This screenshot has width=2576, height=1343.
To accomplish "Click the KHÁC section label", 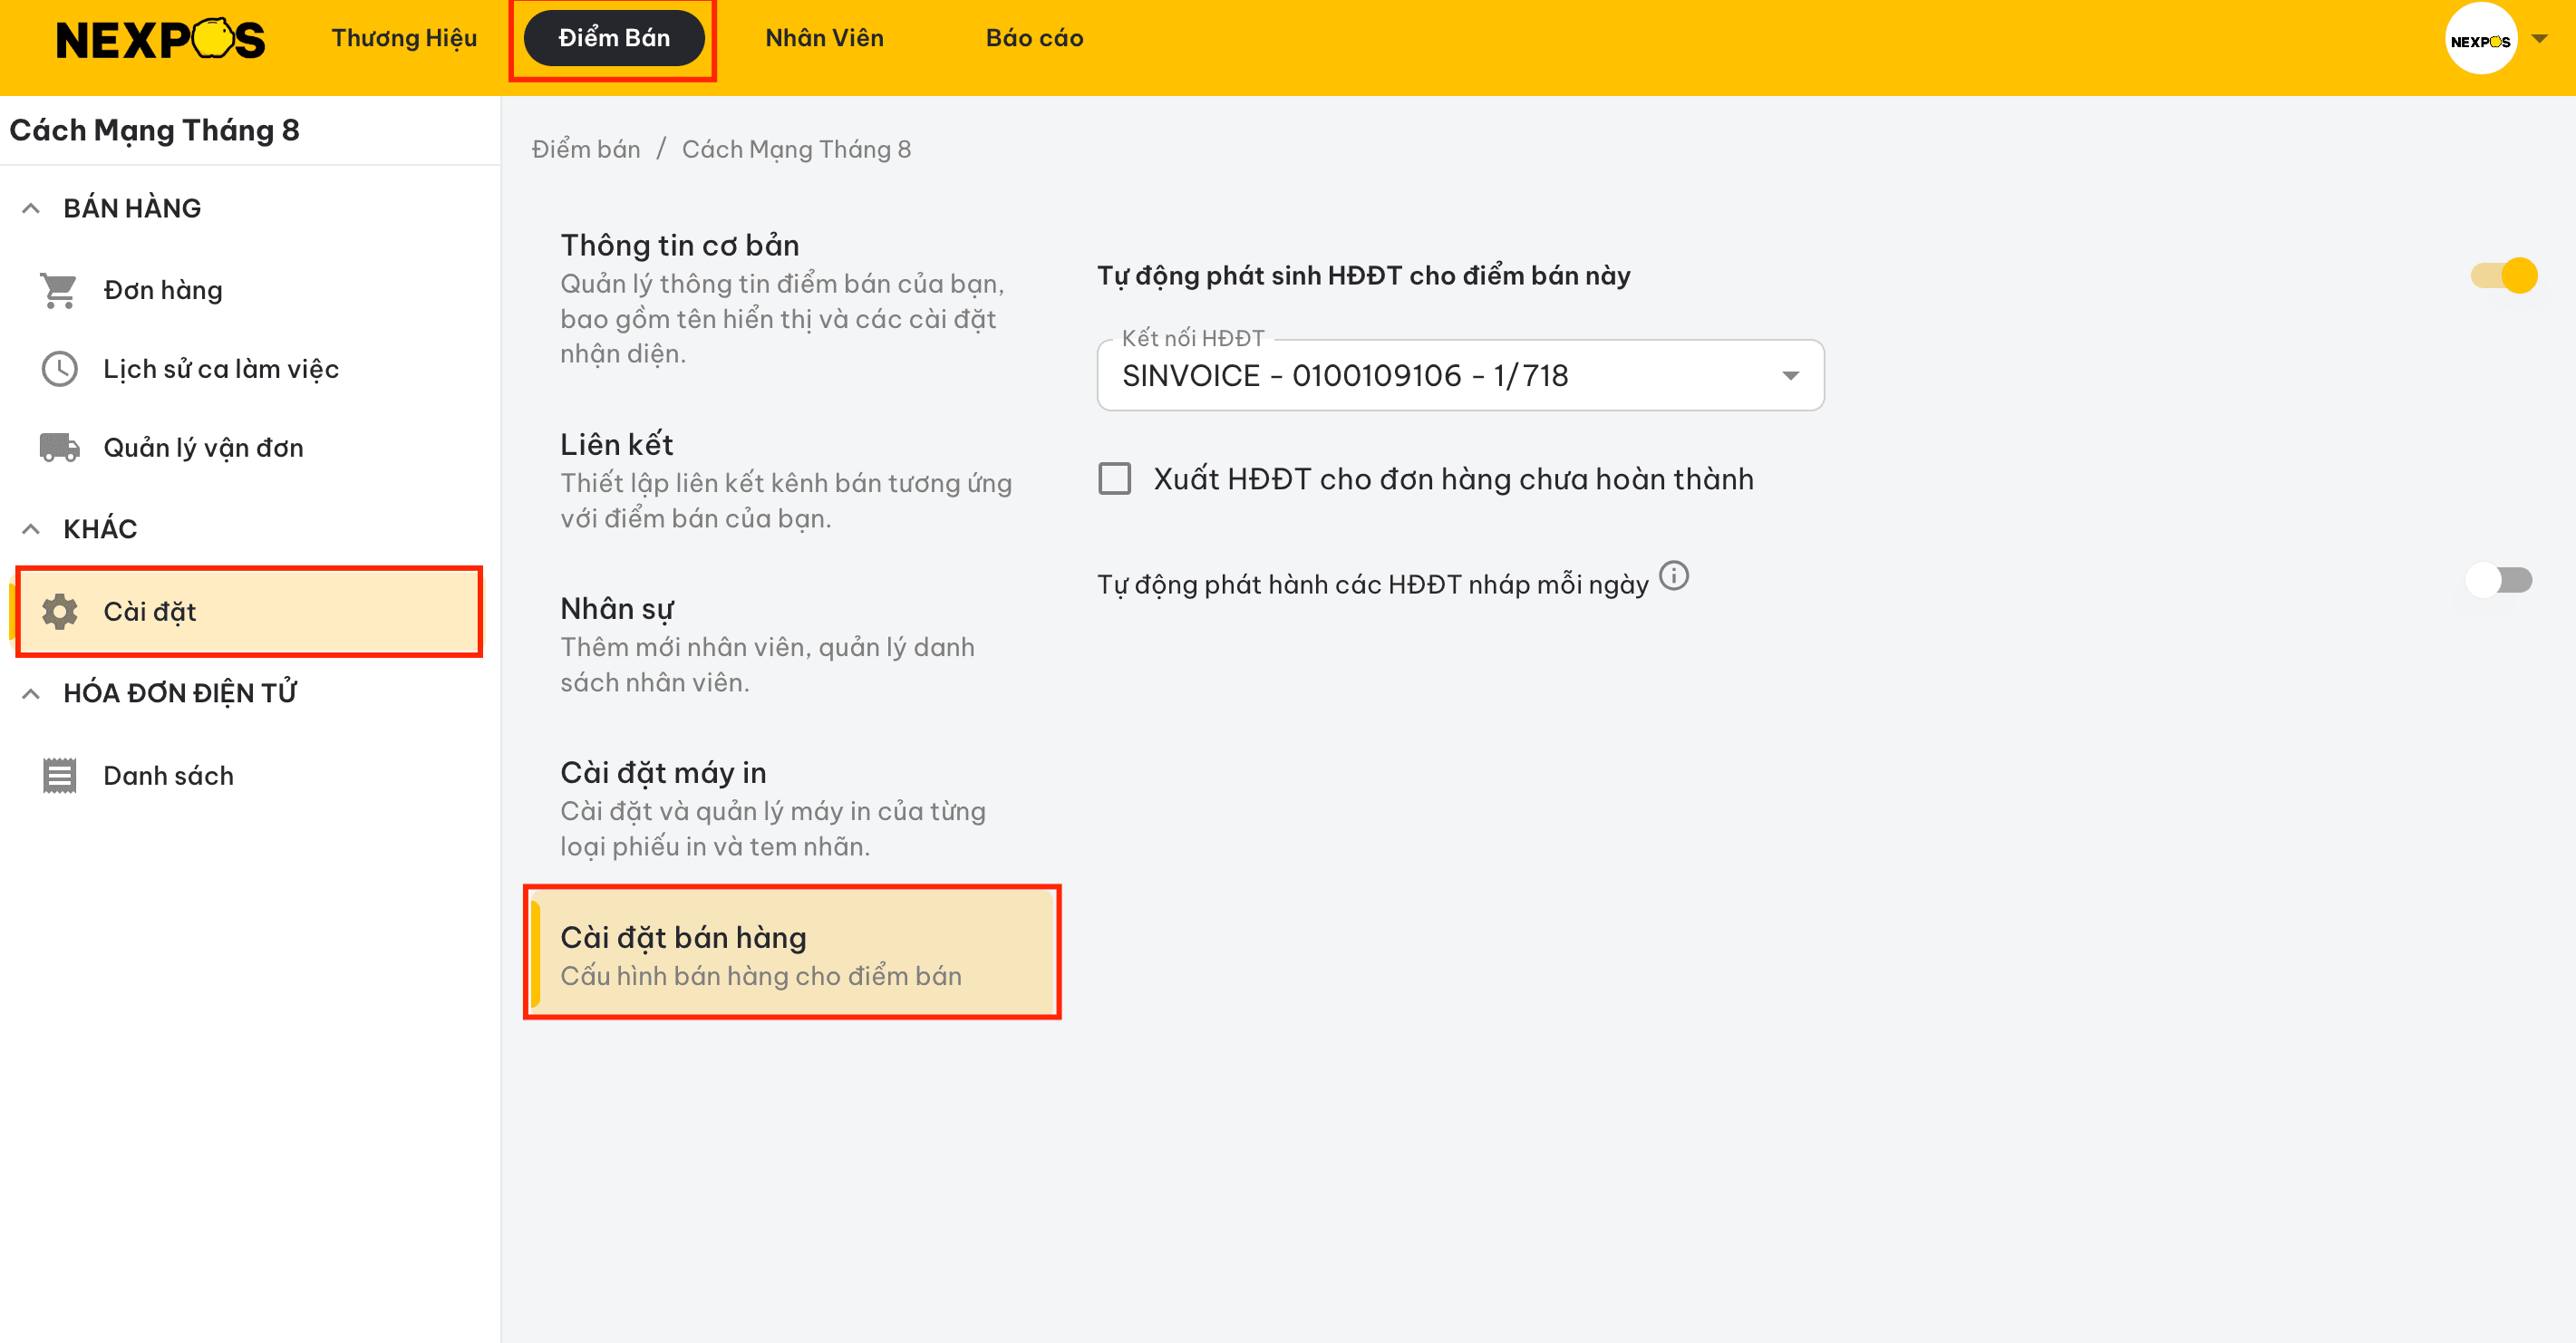I will [100, 529].
